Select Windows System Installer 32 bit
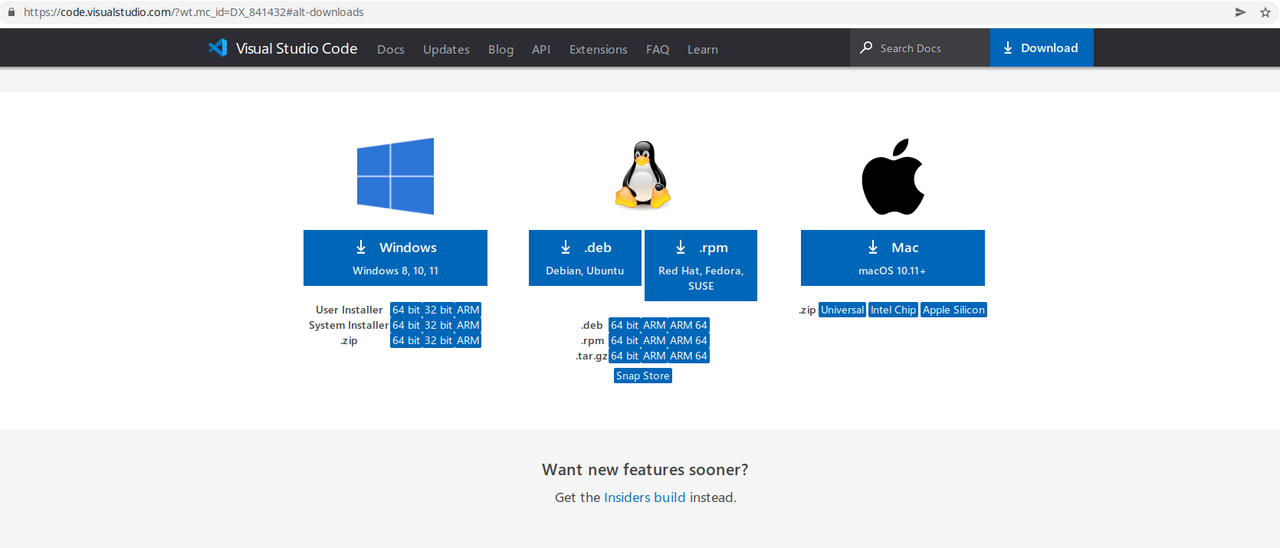 click(438, 325)
